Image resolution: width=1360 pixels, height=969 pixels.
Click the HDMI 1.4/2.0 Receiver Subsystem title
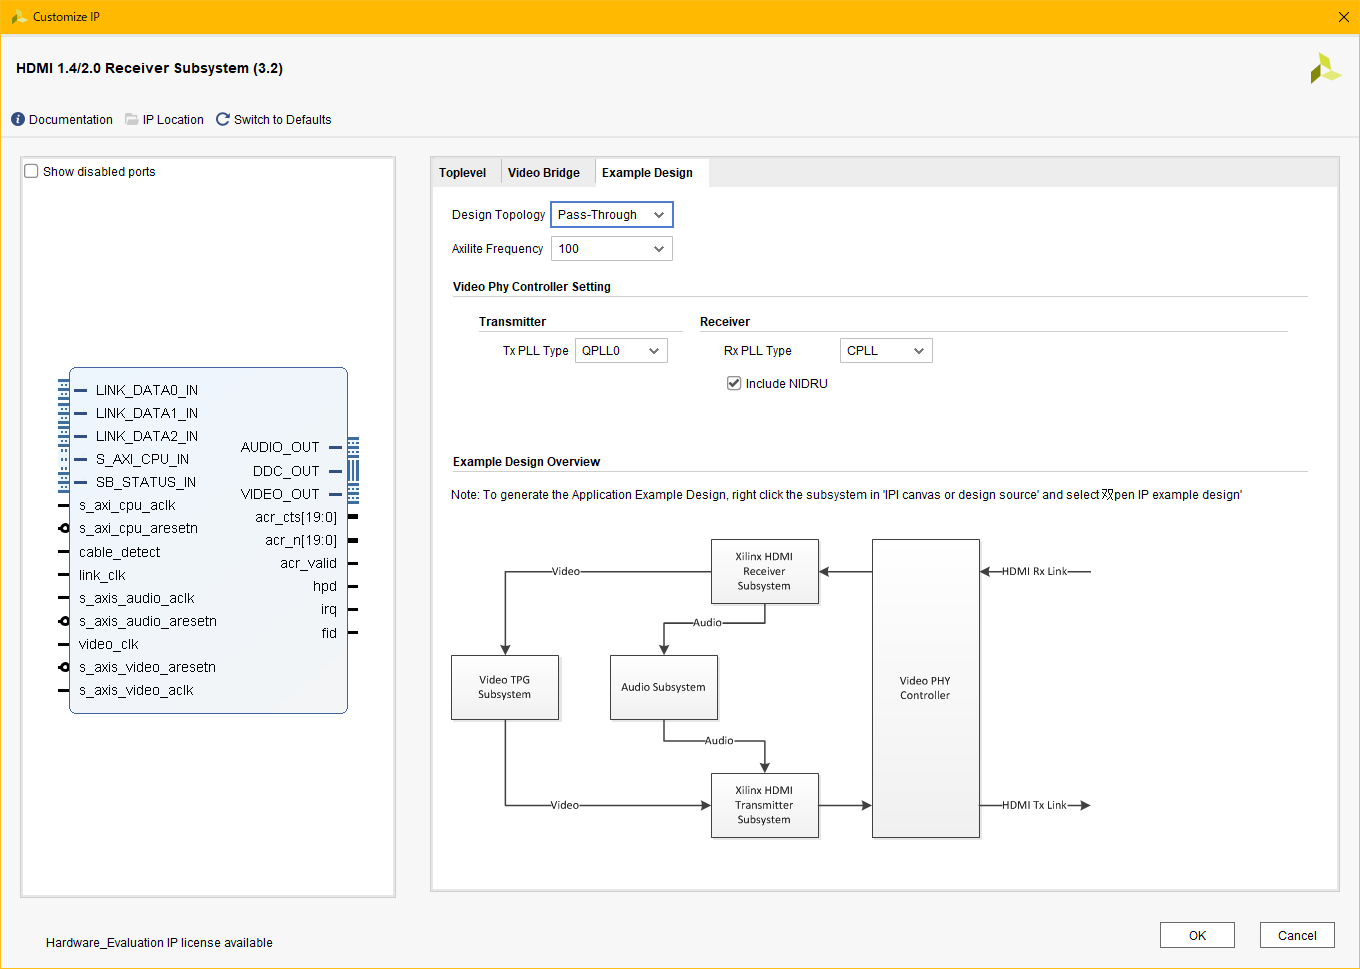click(x=149, y=68)
